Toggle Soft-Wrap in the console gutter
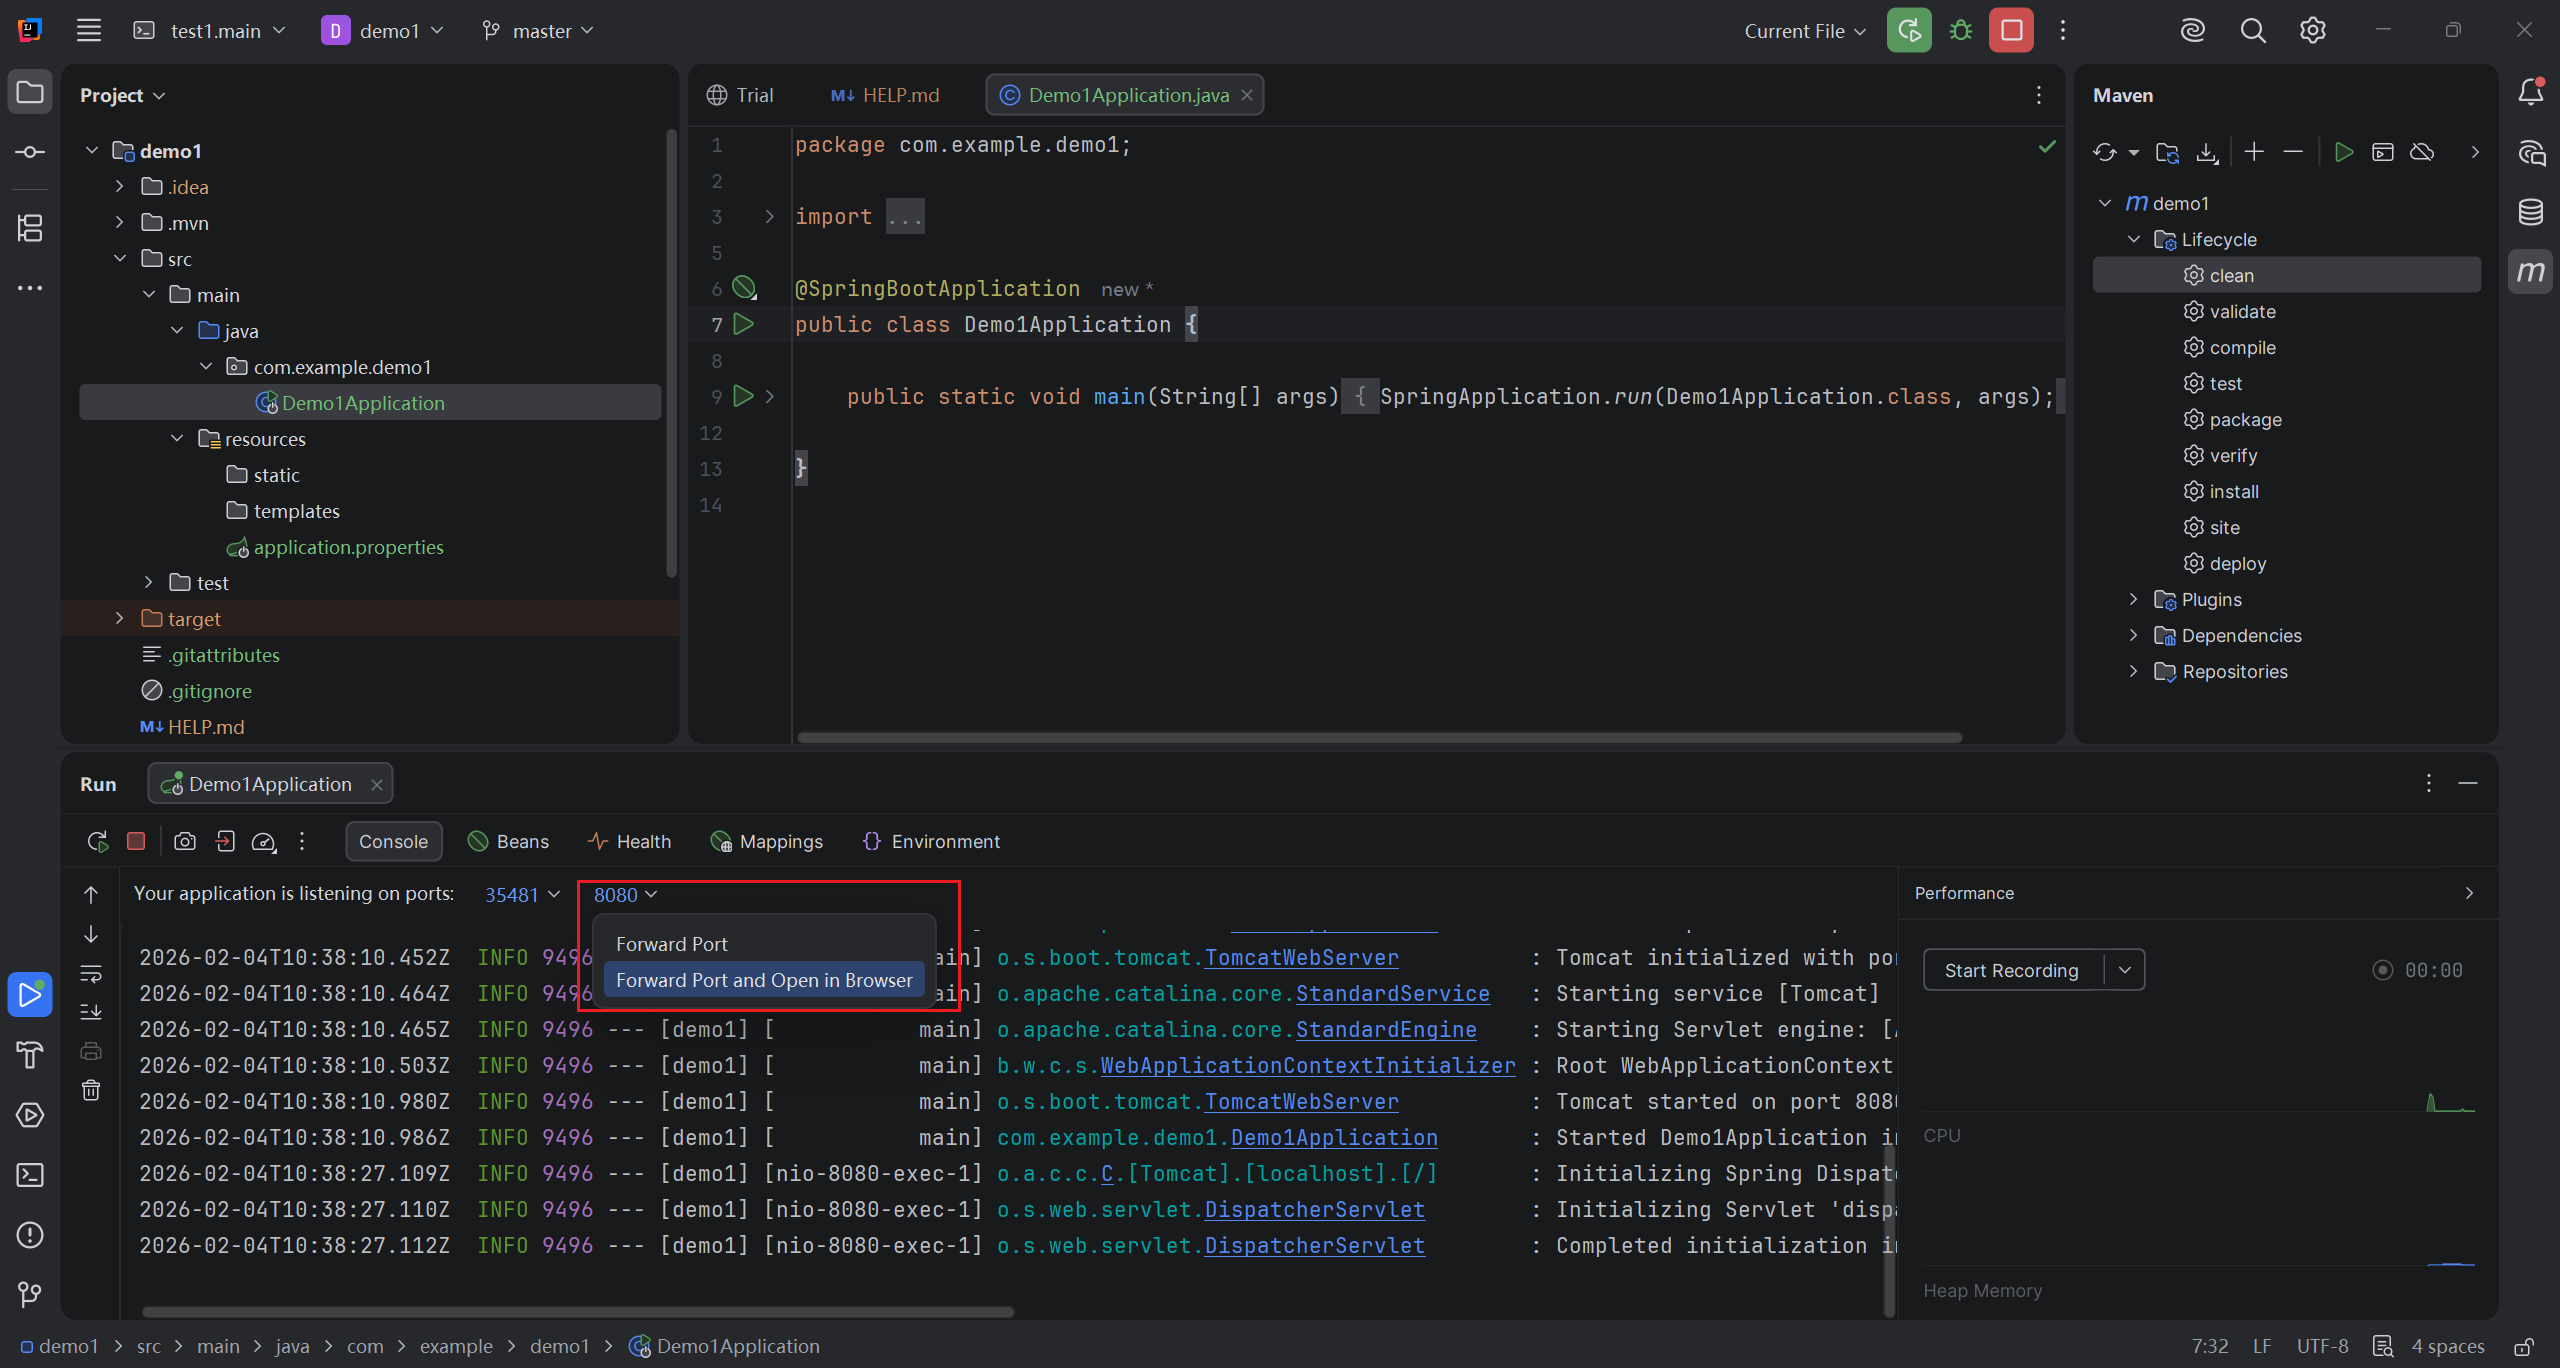The height and width of the screenshot is (1368, 2560). [x=91, y=973]
